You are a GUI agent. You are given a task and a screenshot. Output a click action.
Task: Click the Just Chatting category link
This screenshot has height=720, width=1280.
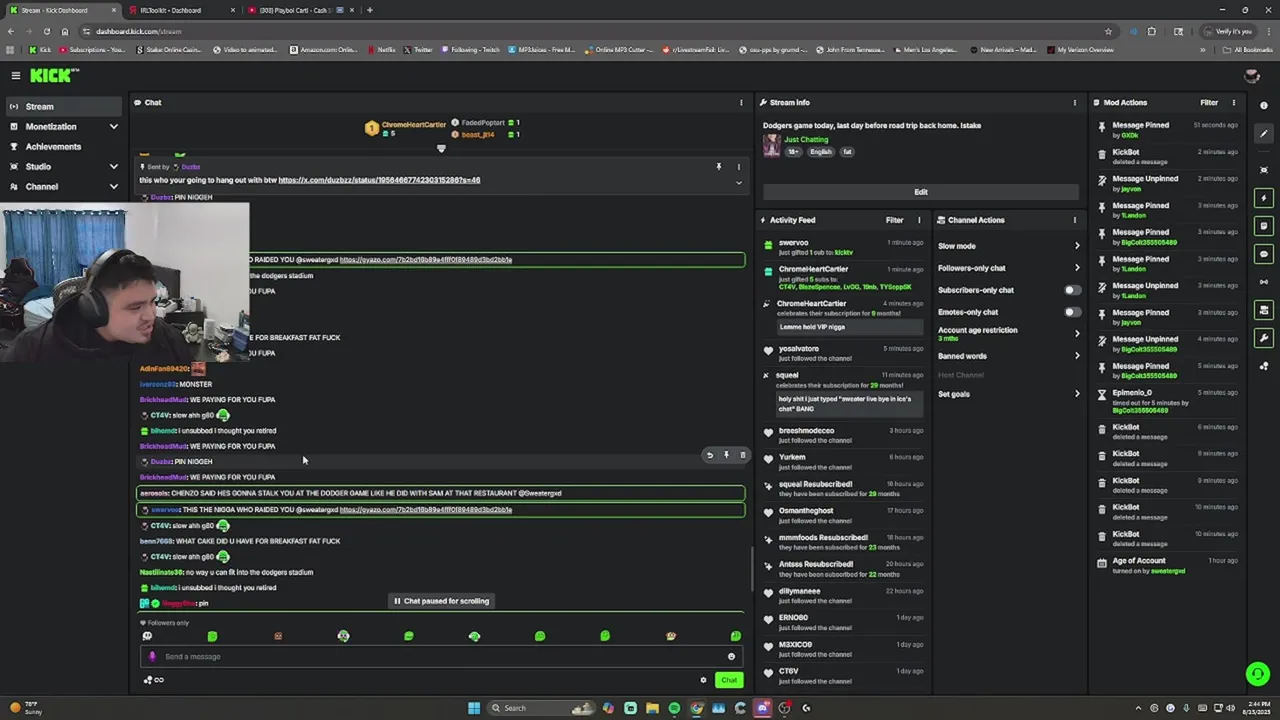pos(806,140)
